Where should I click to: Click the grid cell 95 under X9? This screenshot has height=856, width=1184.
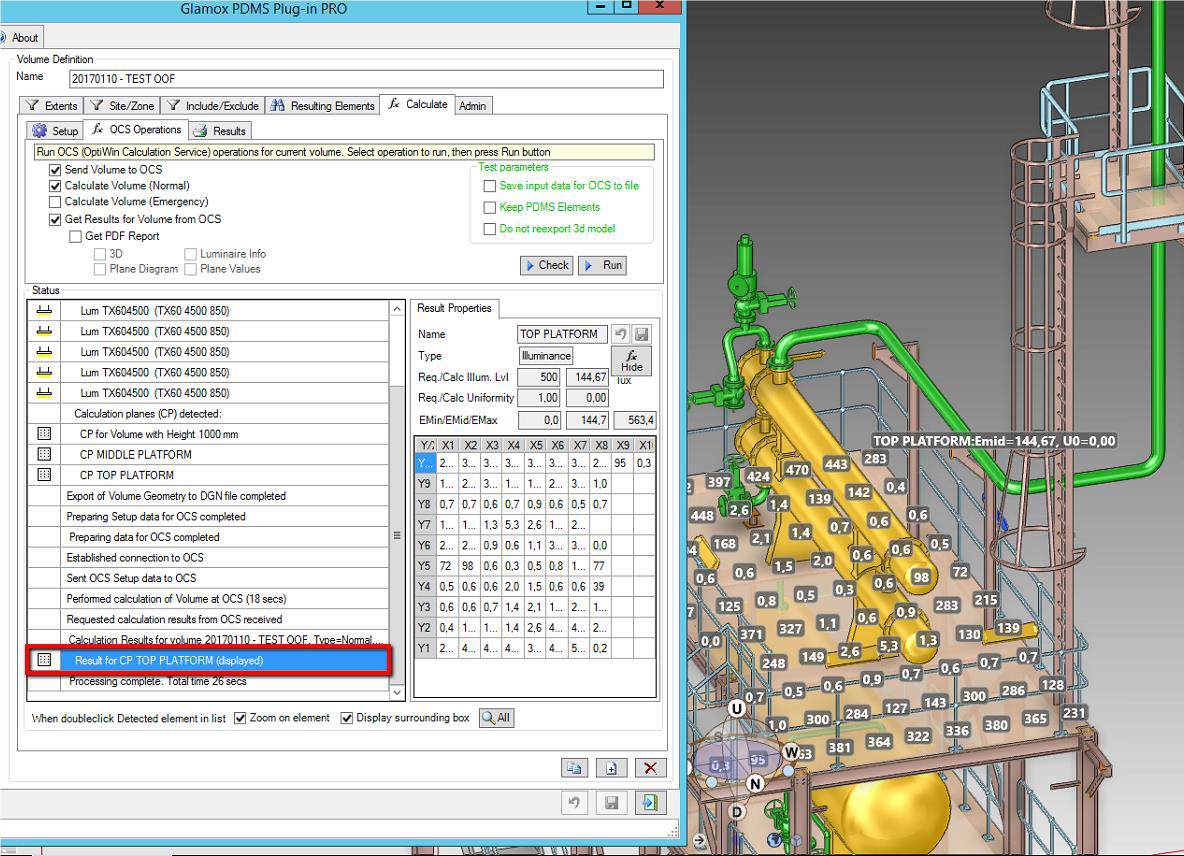pos(621,463)
